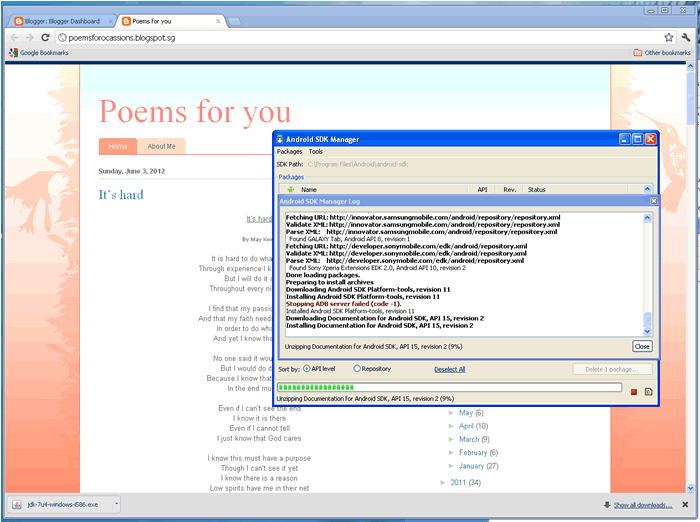Image resolution: width=700 pixels, height=522 pixels.
Task: Click the log panel scrollbar thumb
Action: [x=647, y=319]
